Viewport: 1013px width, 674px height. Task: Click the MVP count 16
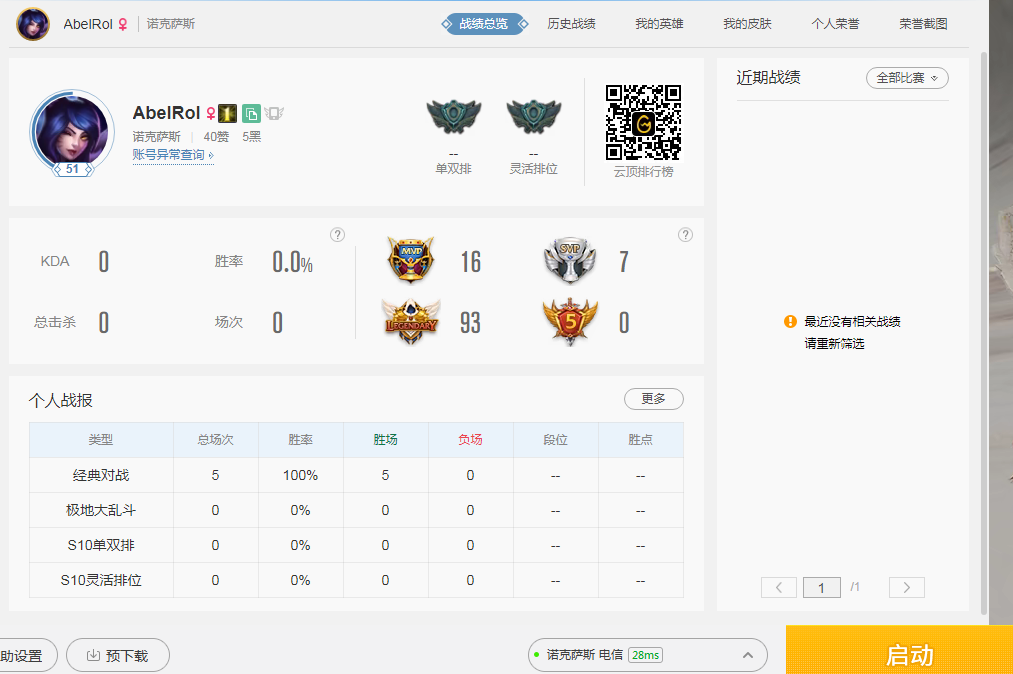[471, 262]
